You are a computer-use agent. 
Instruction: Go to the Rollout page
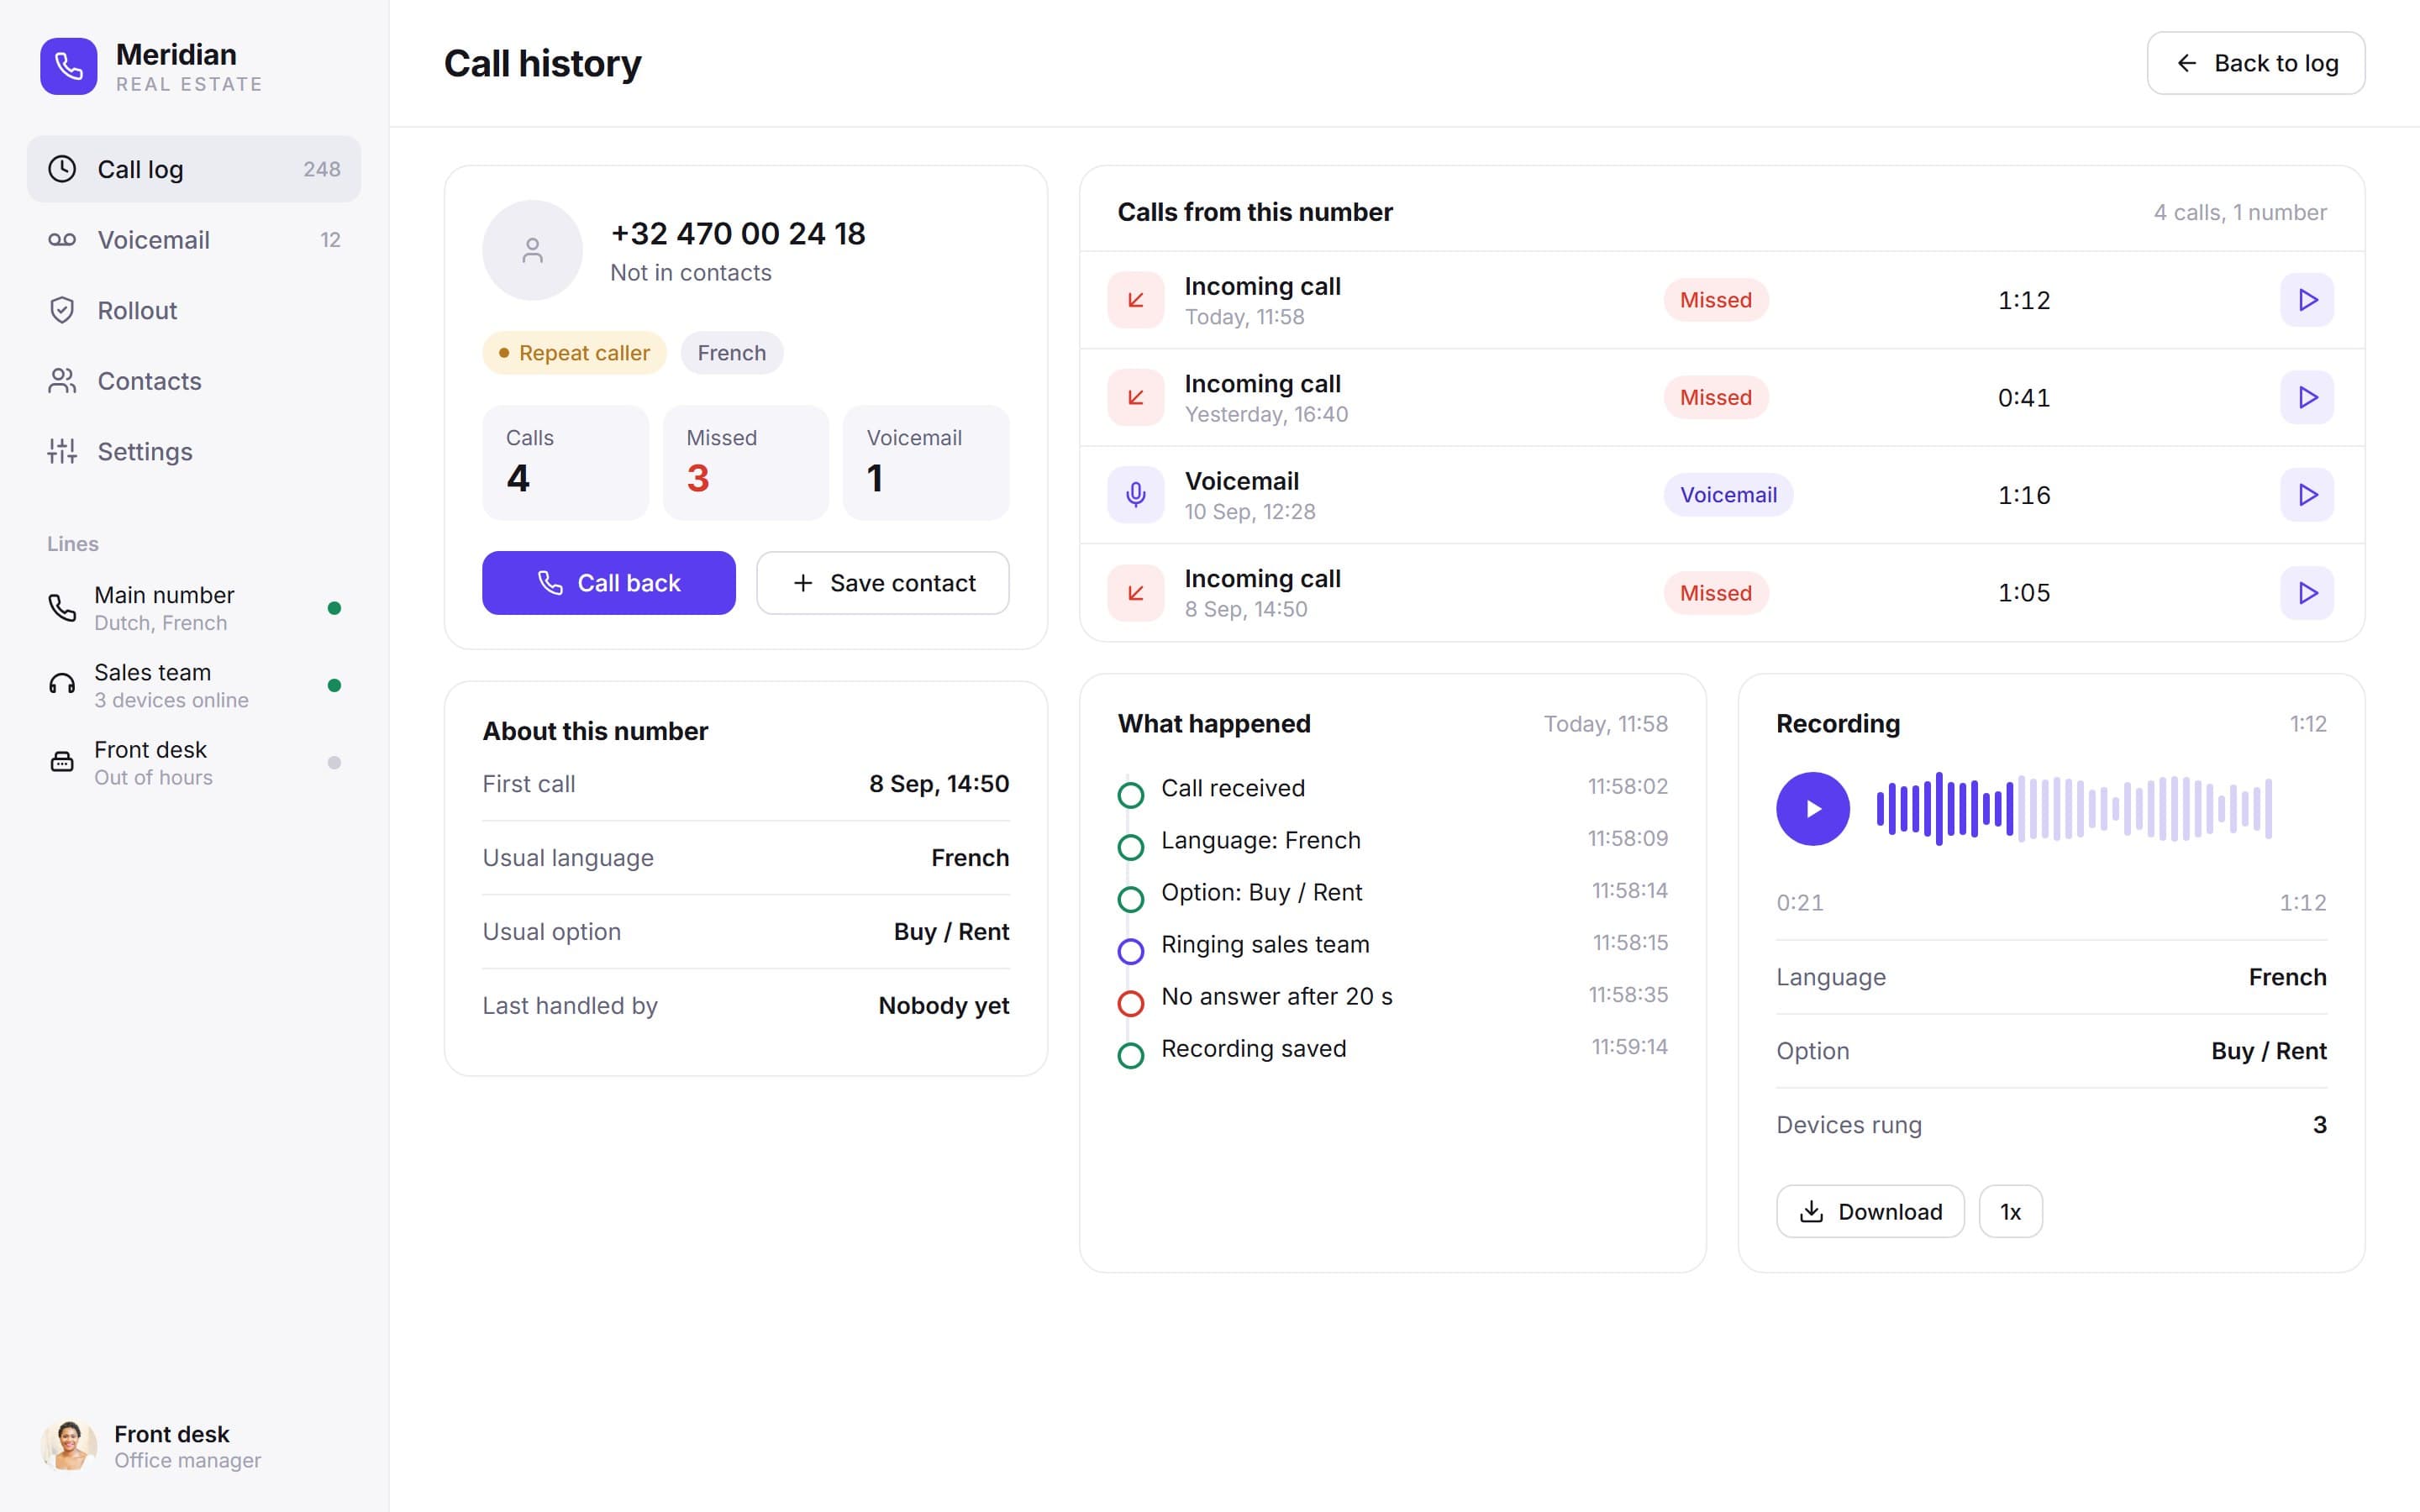coord(194,310)
